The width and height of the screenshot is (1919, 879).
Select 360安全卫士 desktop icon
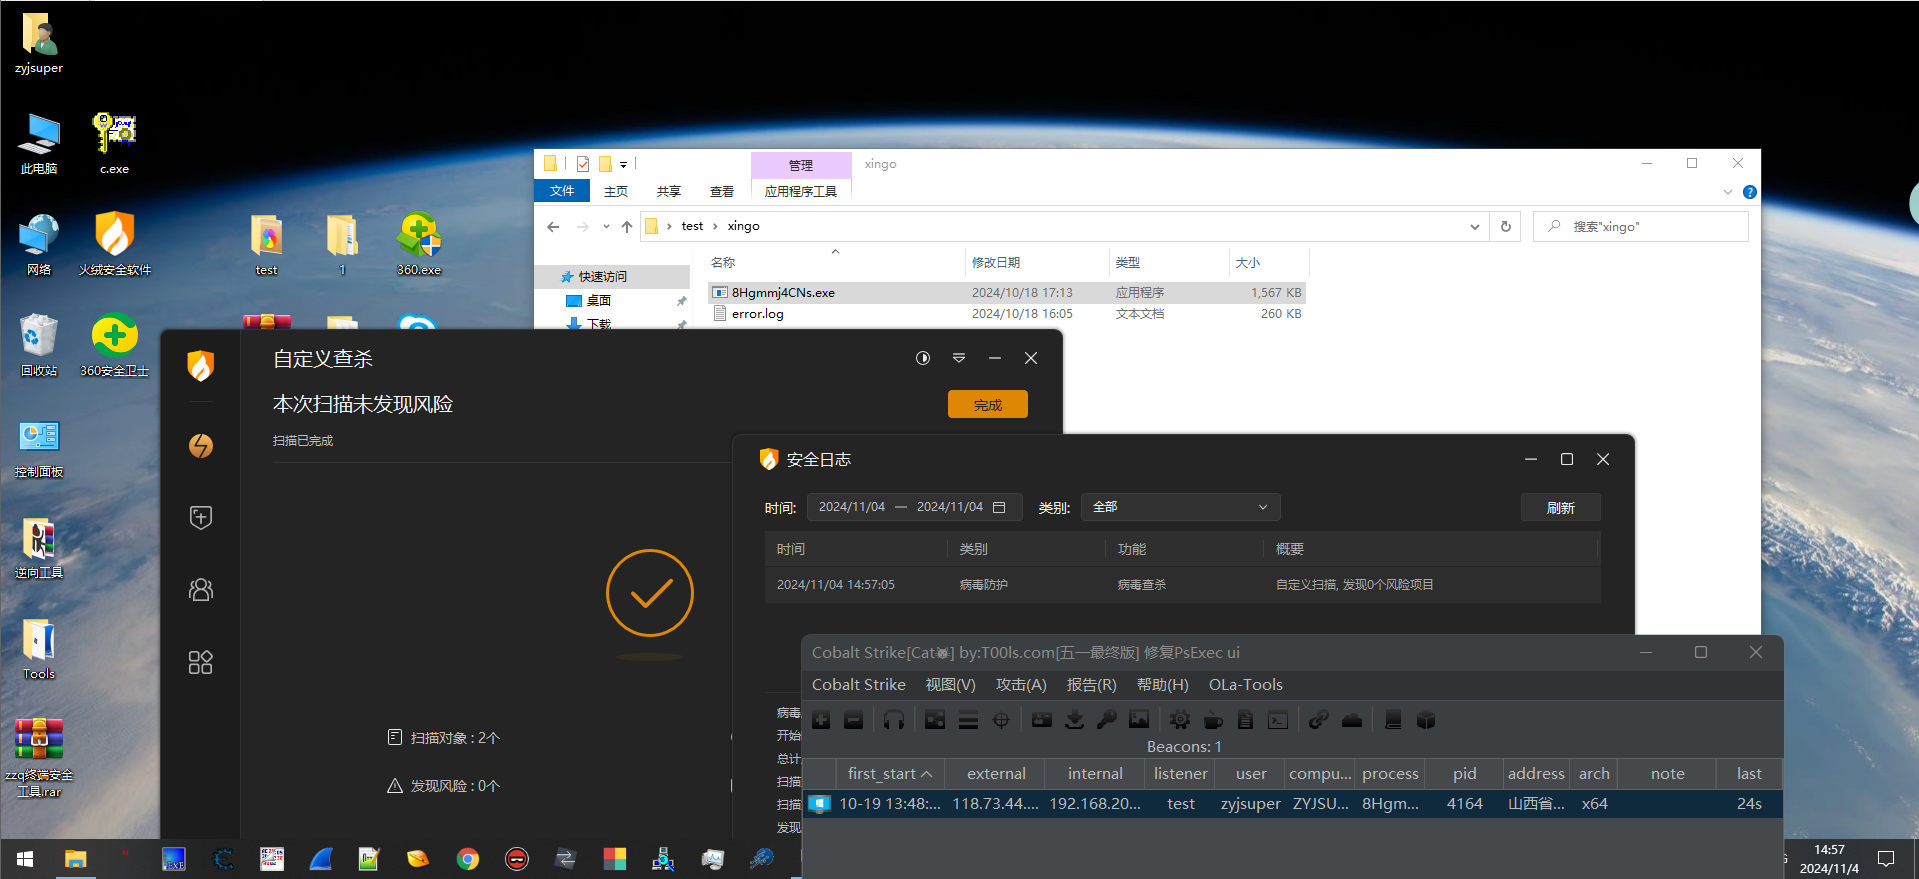click(x=115, y=345)
